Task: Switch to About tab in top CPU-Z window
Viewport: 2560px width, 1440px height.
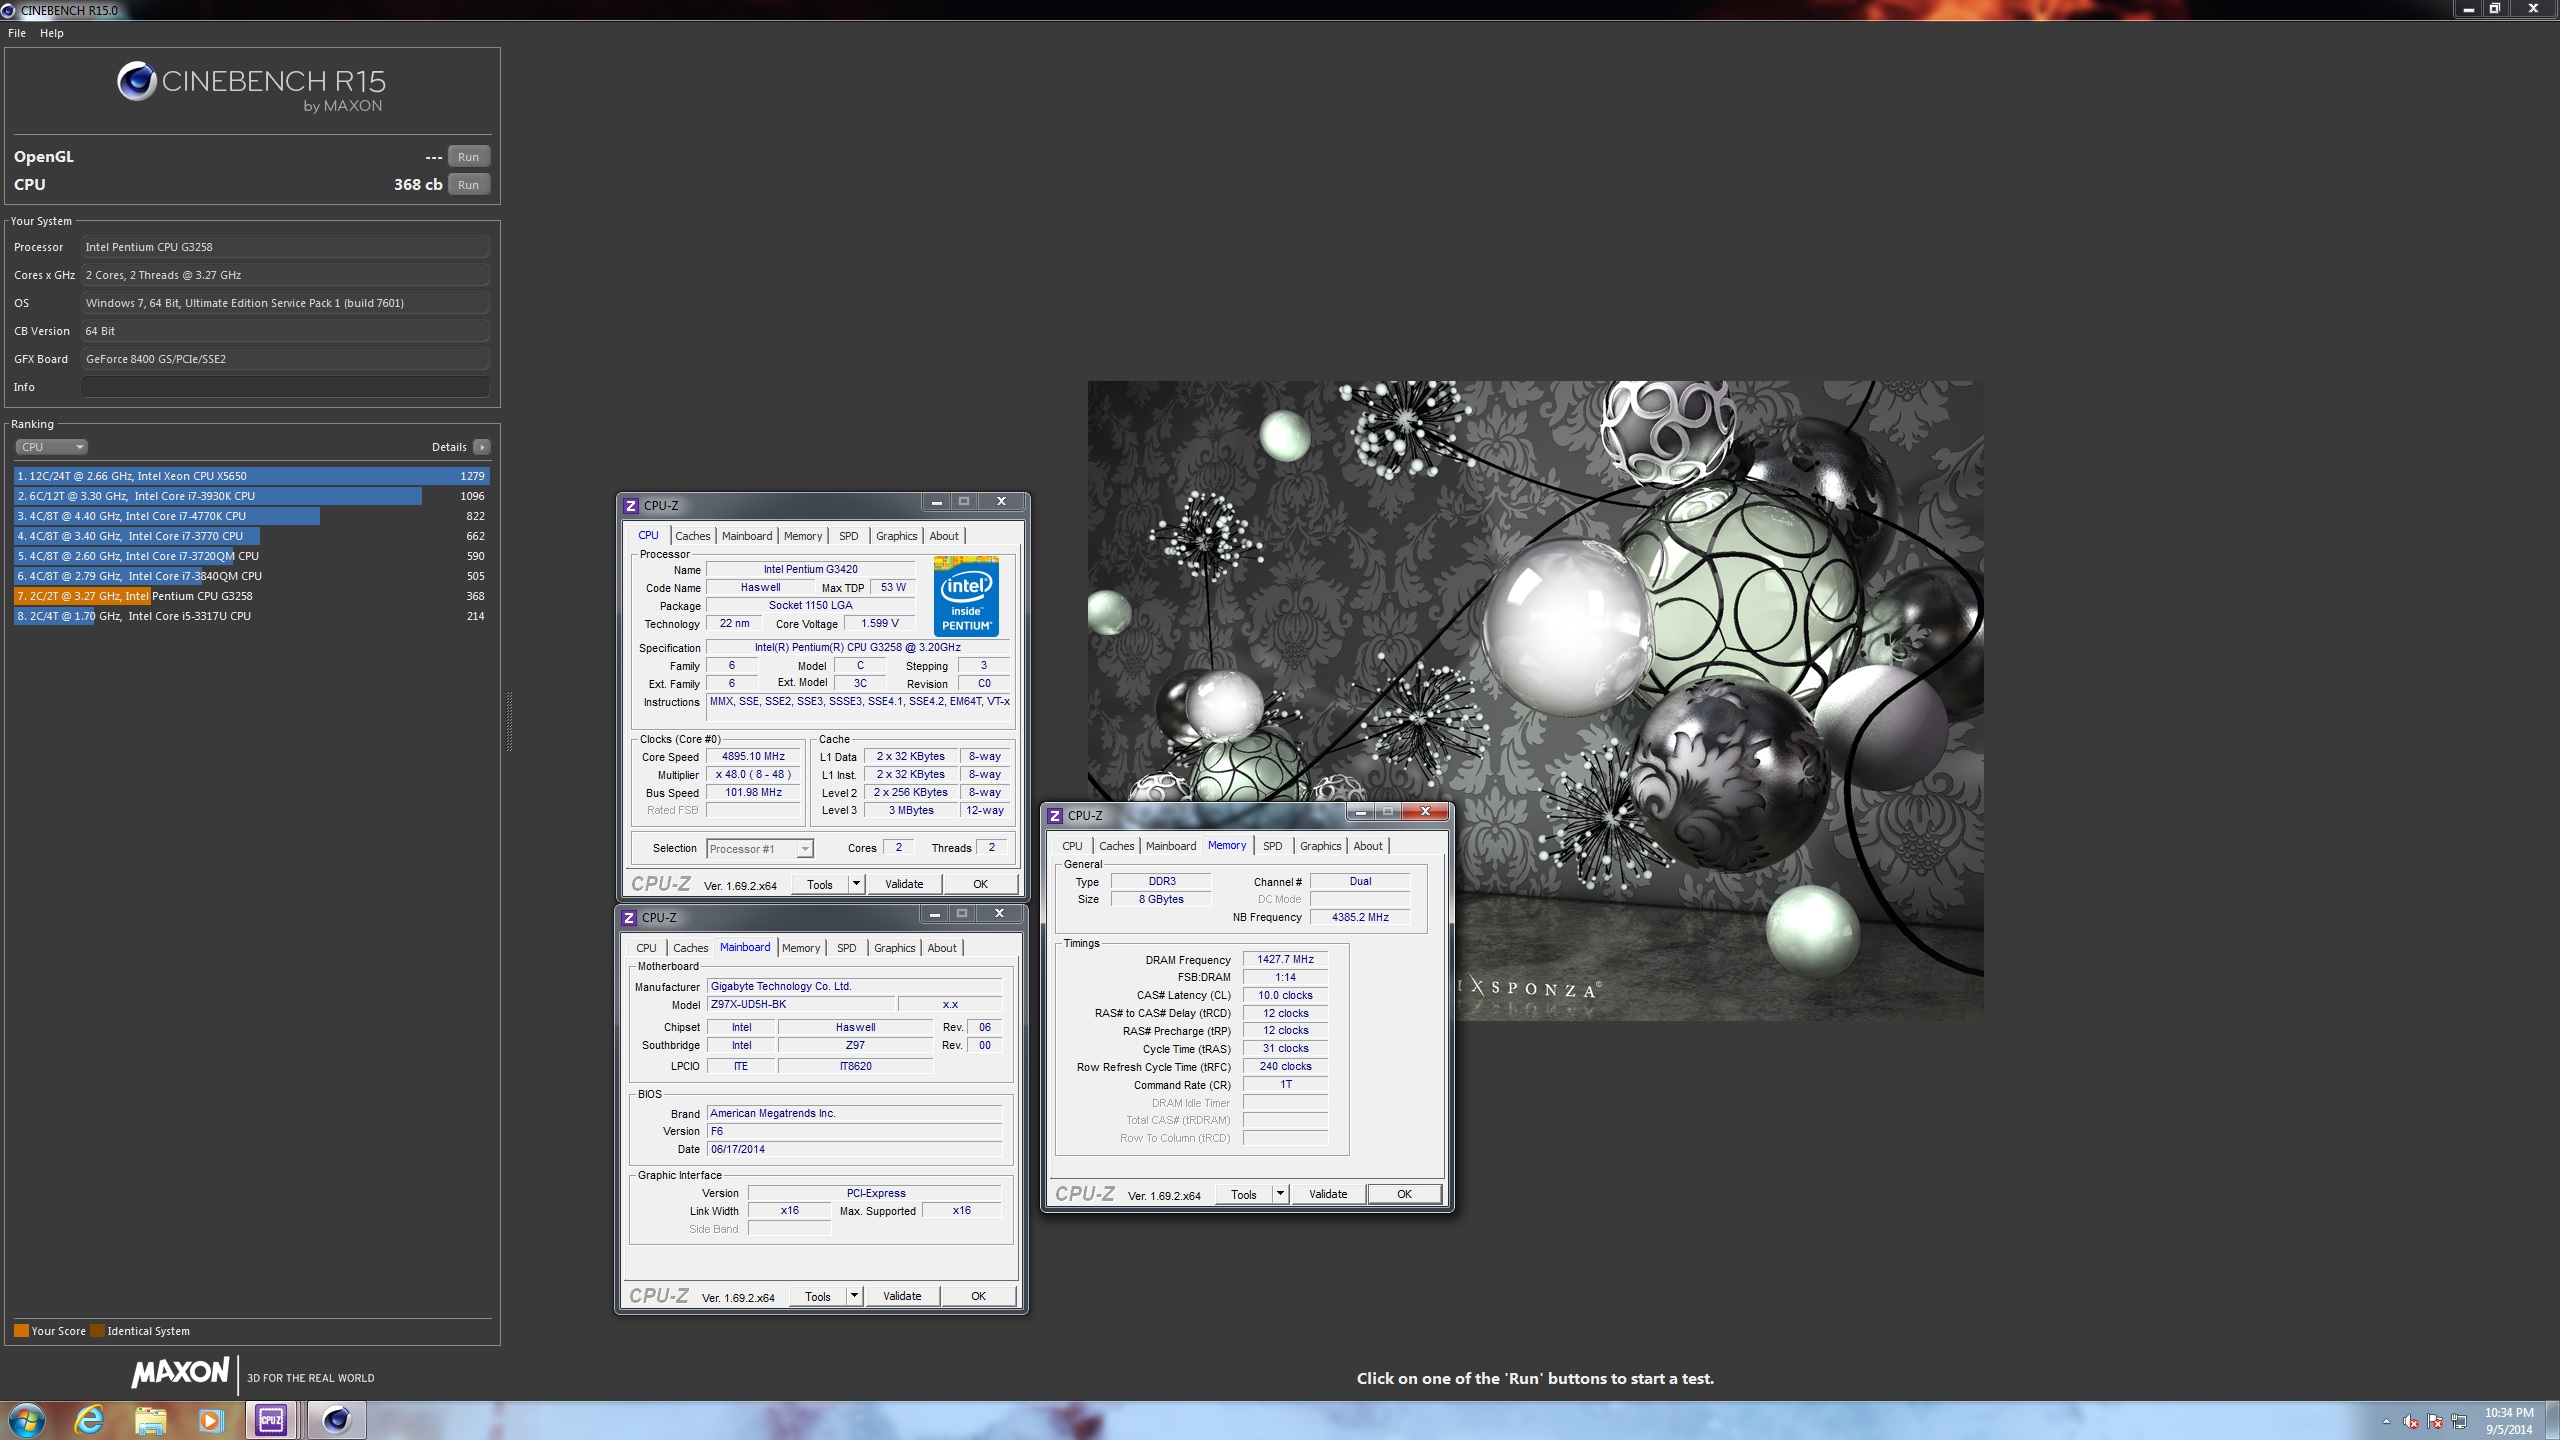Action: (944, 536)
